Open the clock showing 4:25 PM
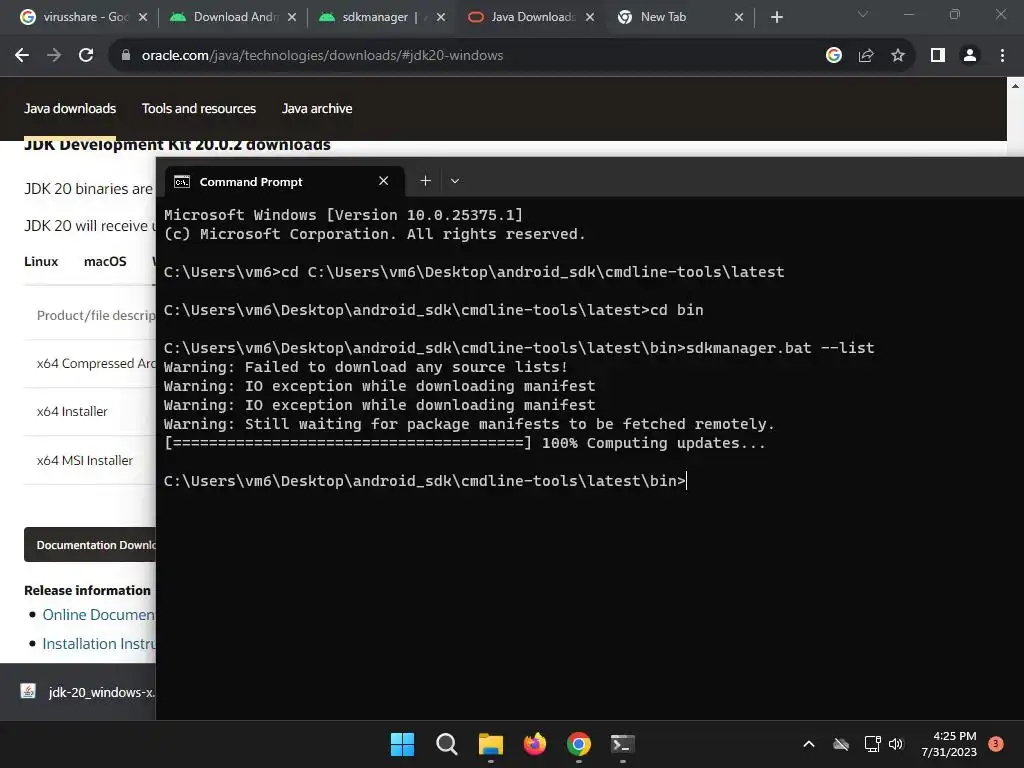Screen dimensions: 1024x768 pyautogui.click(x=949, y=744)
